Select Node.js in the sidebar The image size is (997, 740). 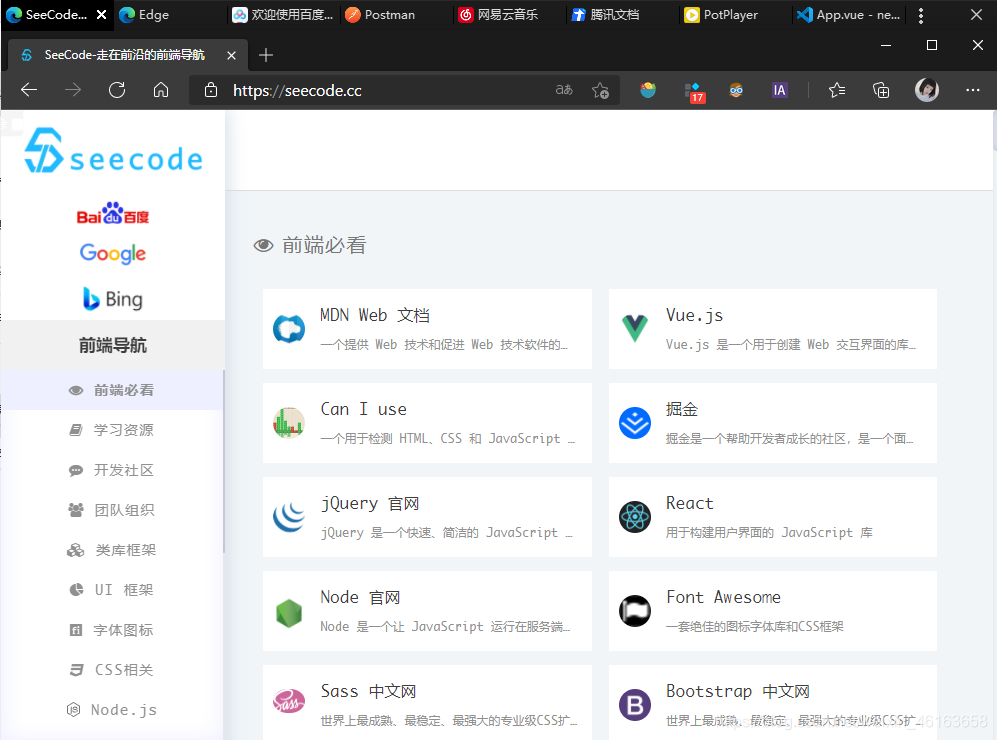(112, 710)
